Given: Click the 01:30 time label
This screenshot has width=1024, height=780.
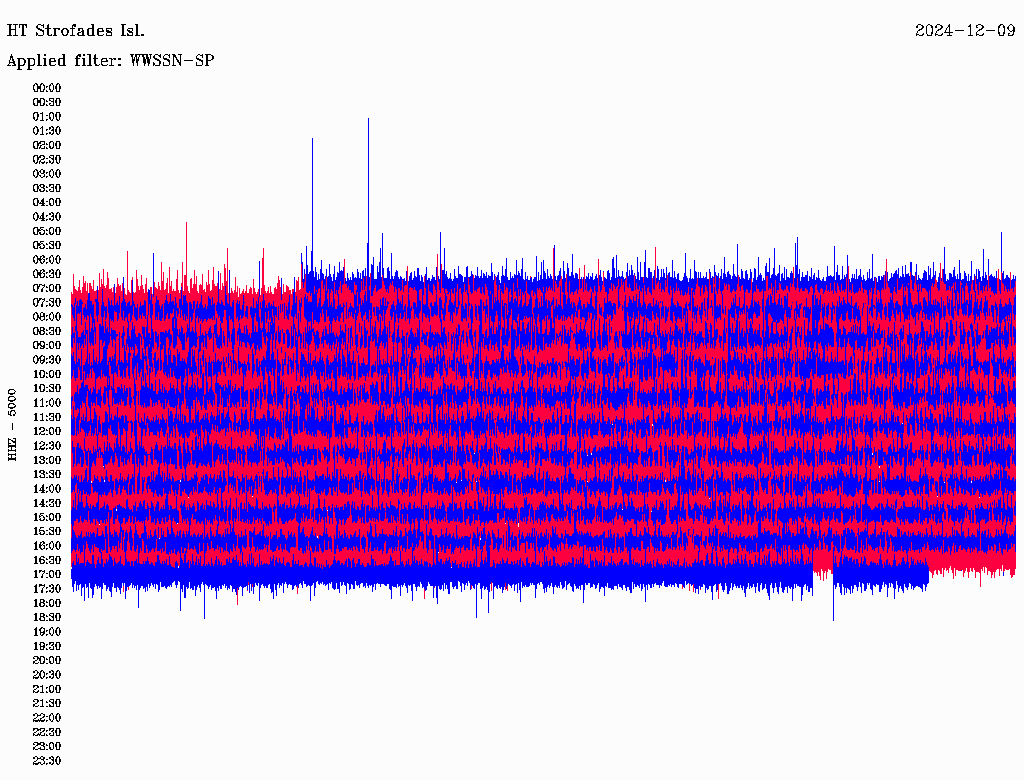Looking at the screenshot, I should [x=47, y=131].
